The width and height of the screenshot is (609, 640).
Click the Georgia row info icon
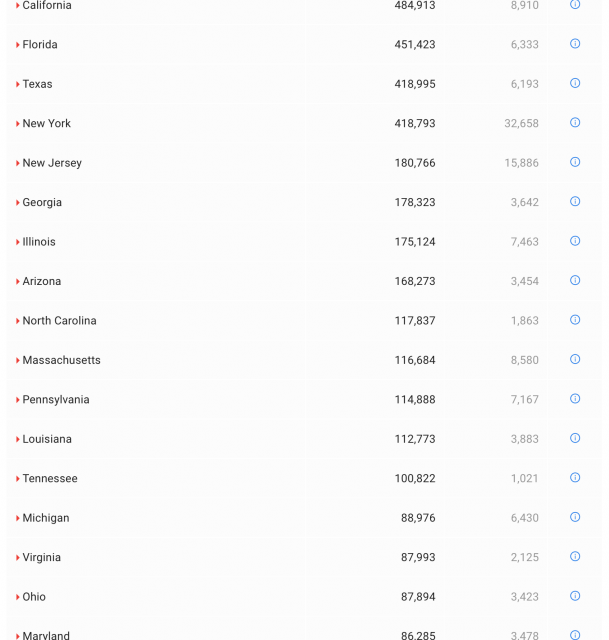pos(575,201)
